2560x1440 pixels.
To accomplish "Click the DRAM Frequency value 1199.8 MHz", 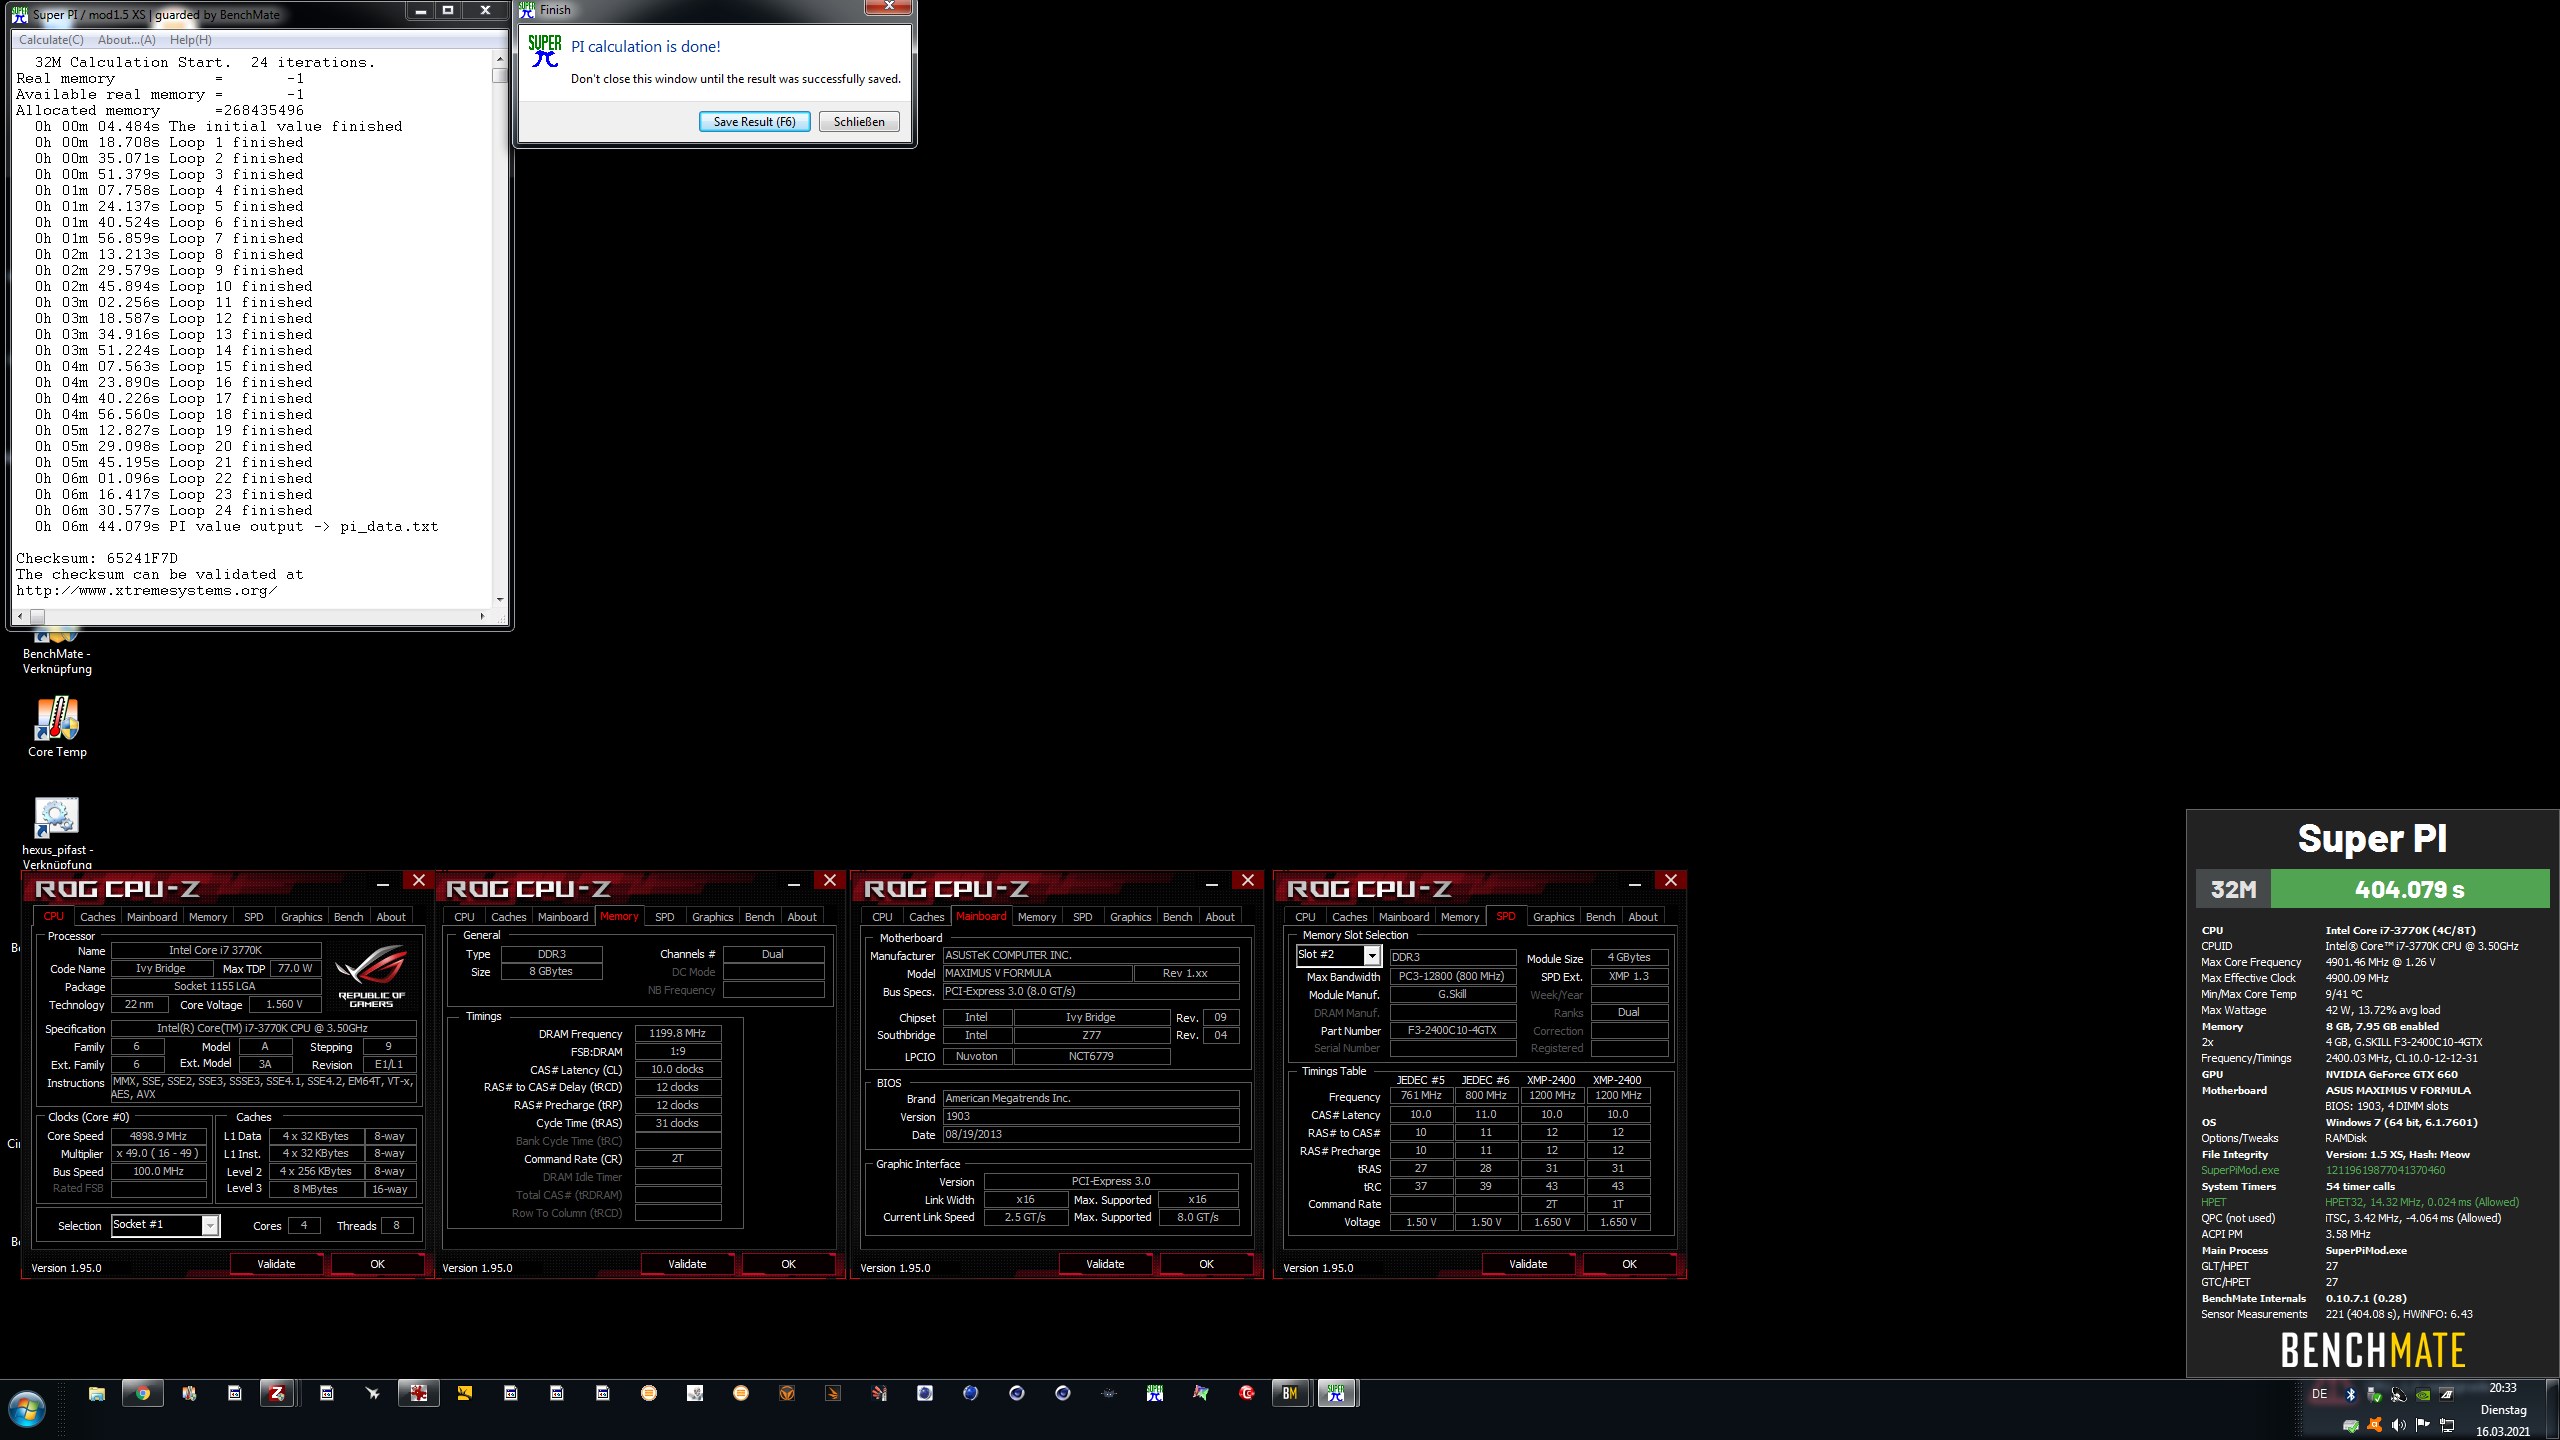I will 678,1034.
